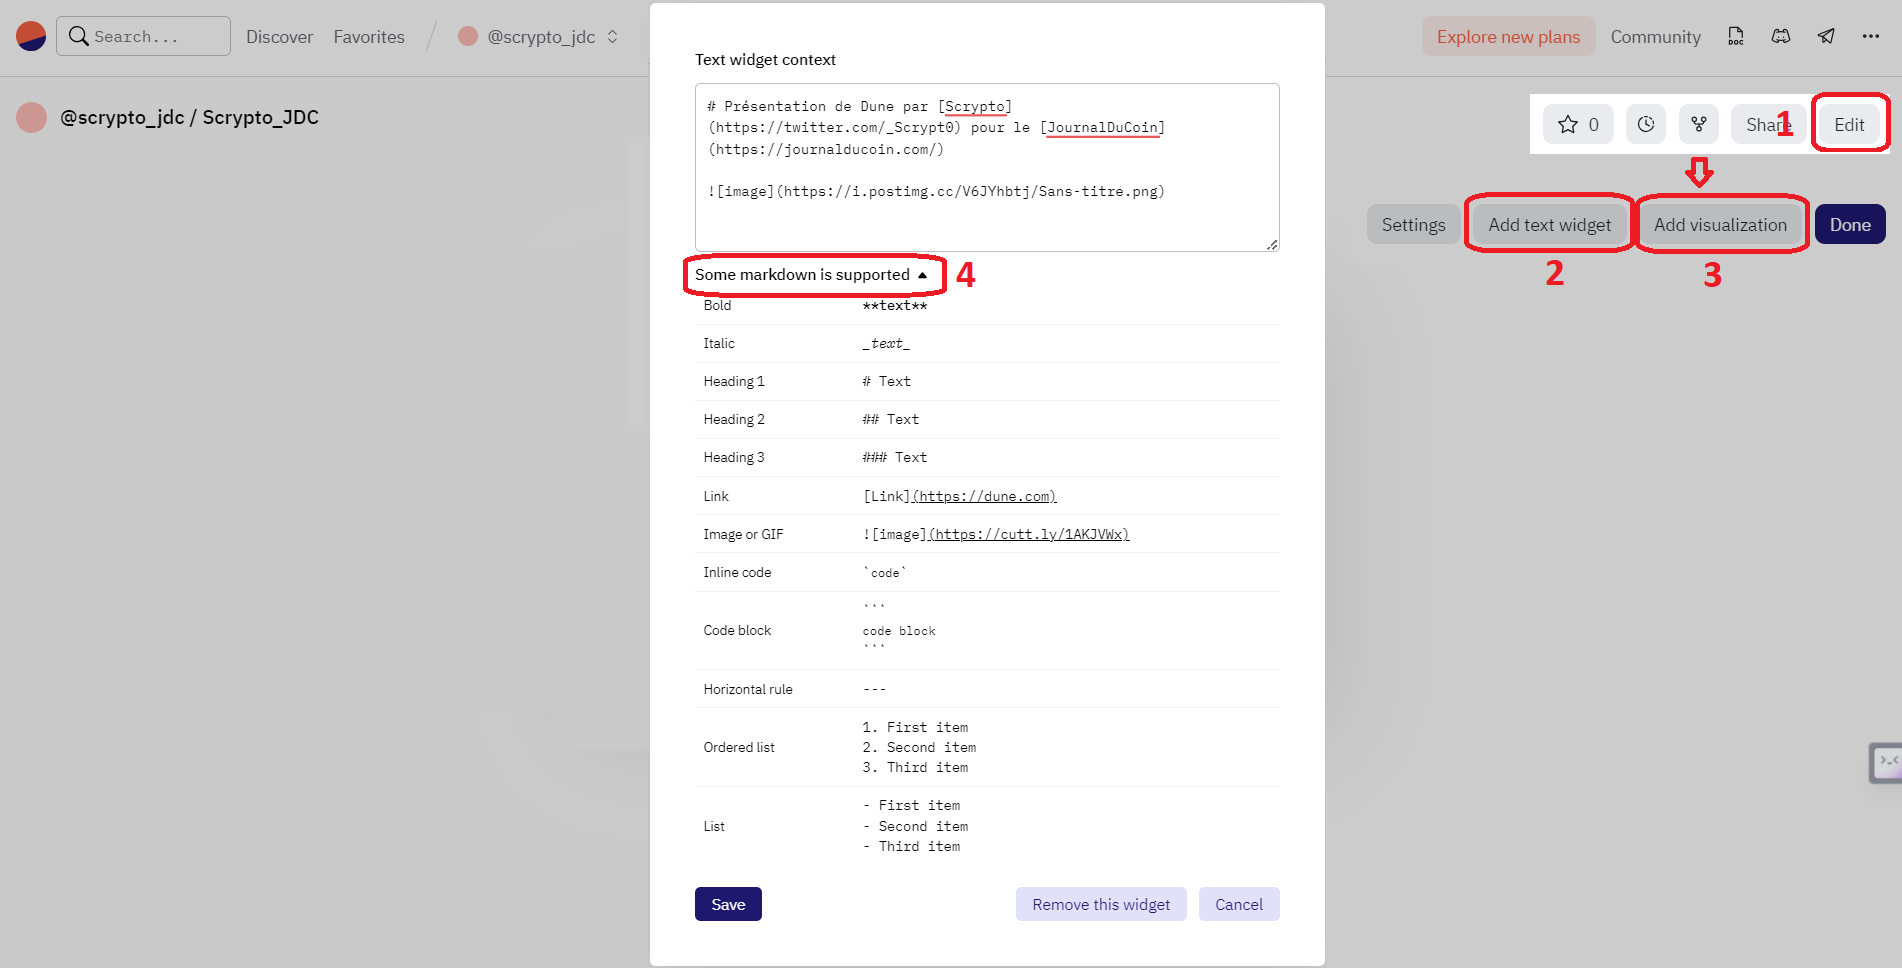Click Add visualization
The width and height of the screenshot is (1902, 968).
(1720, 225)
